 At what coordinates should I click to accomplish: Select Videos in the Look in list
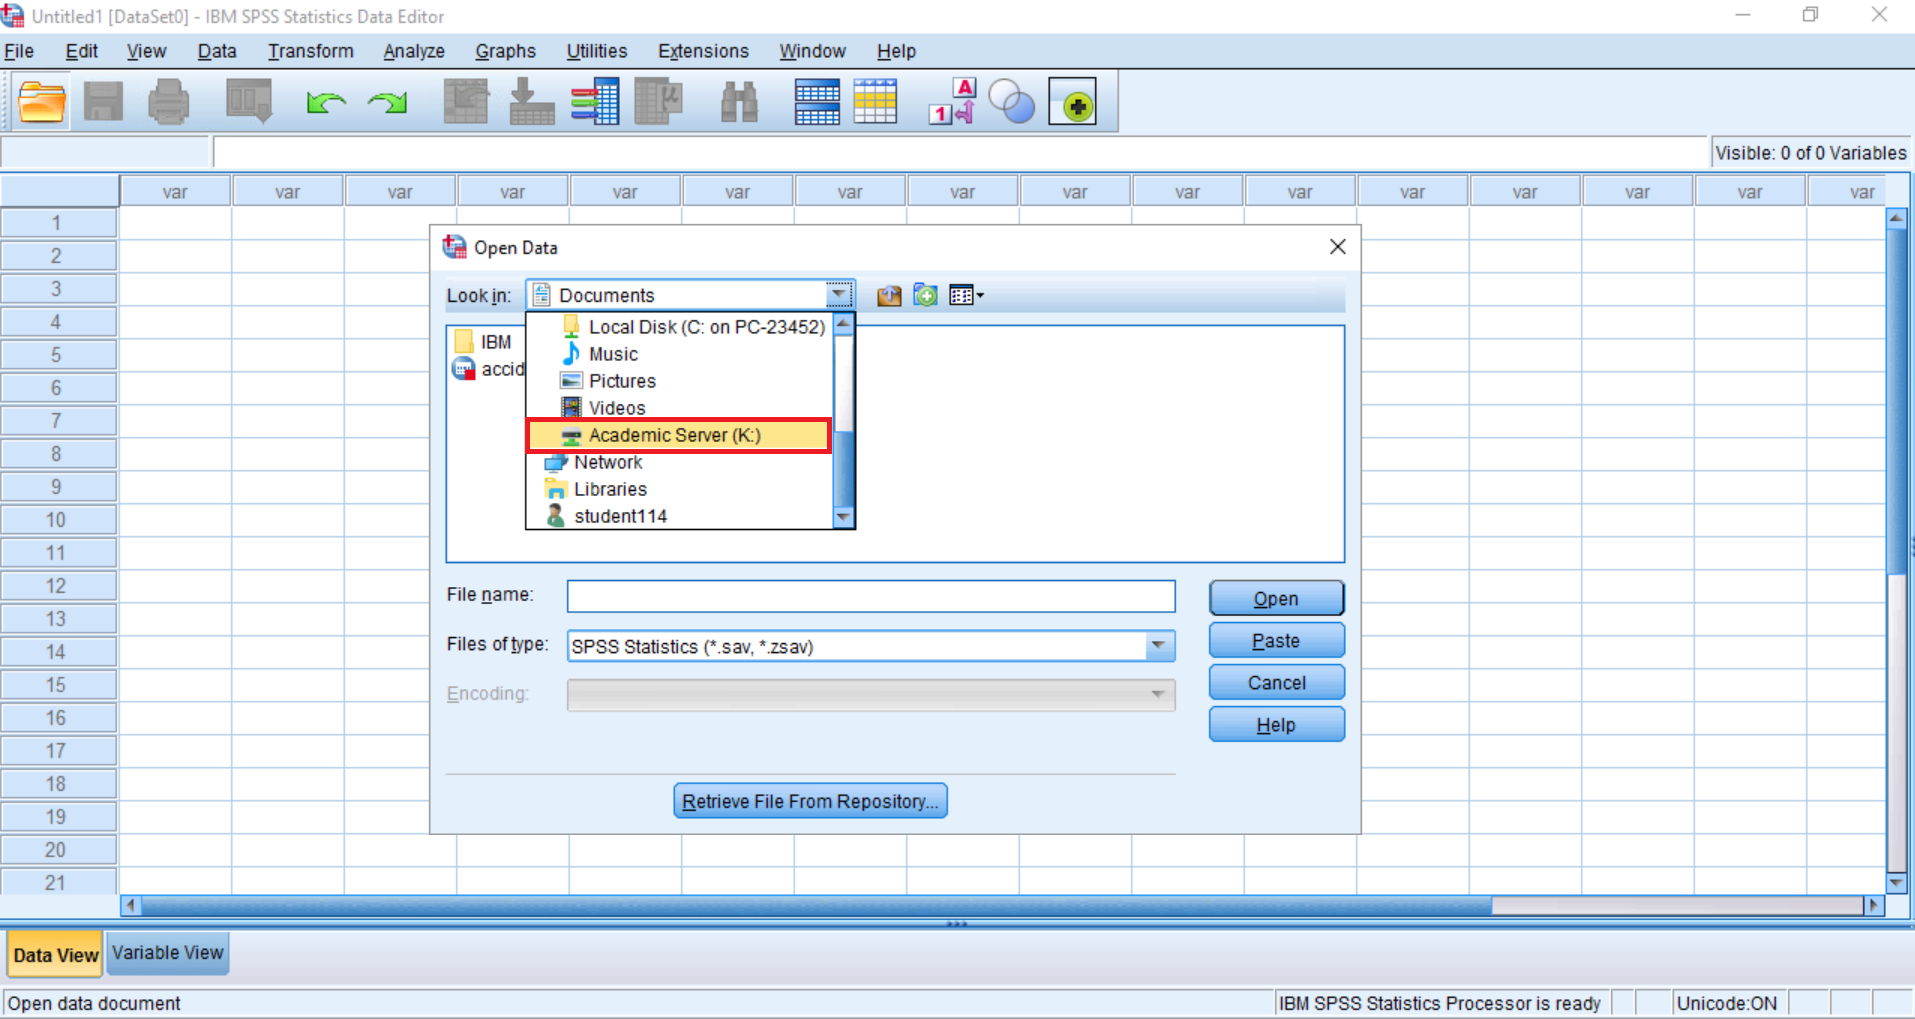click(x=603, y=408)
